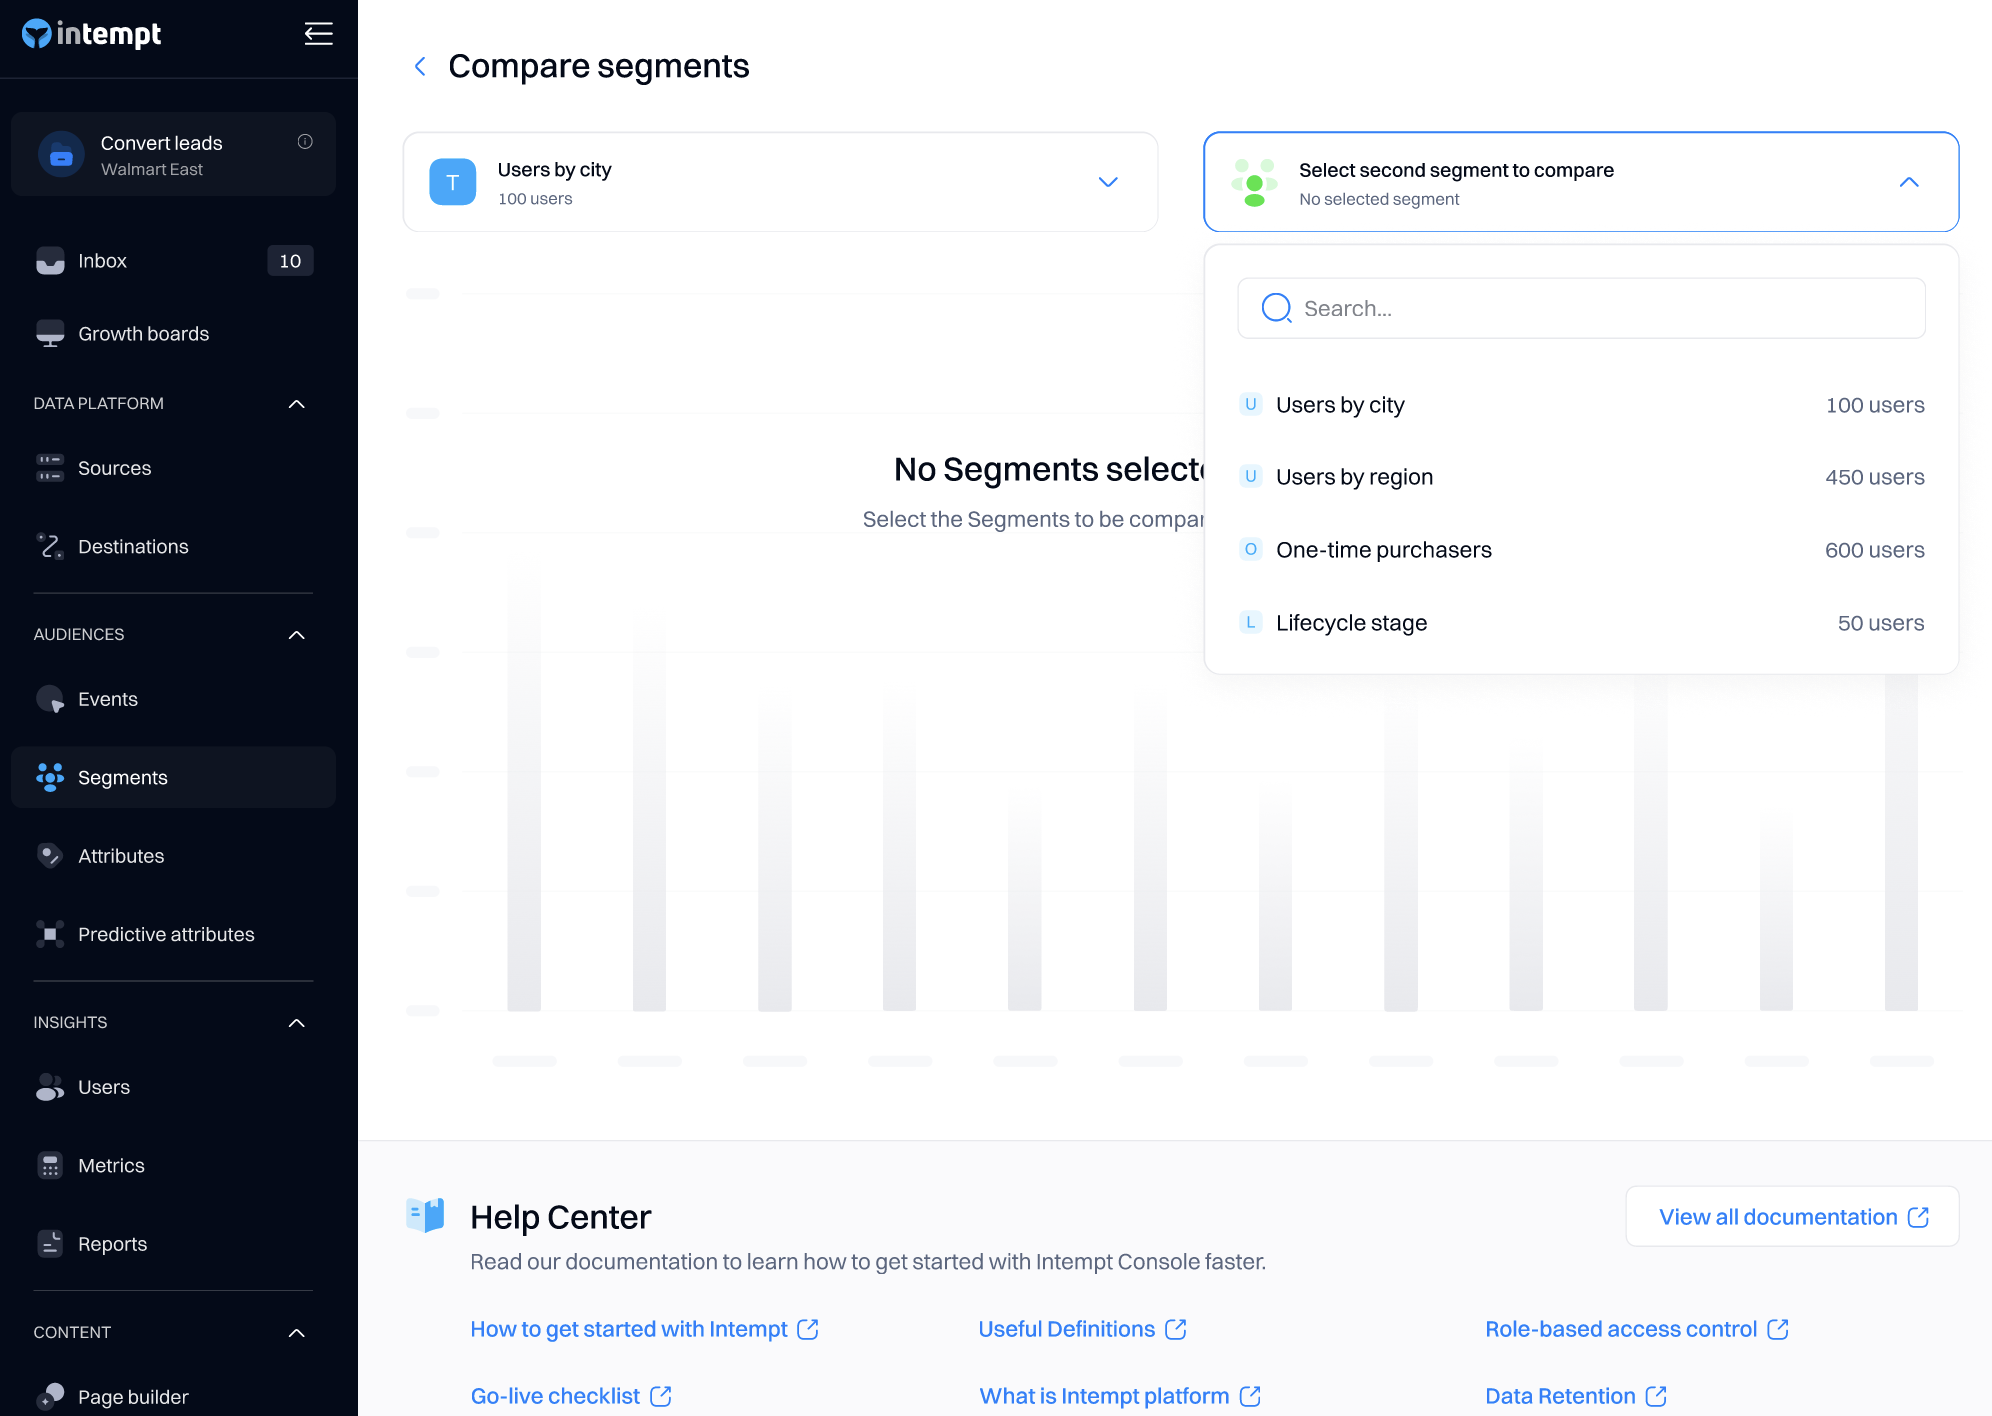This screenshot has width=1992, height=1416.
Task: Collapse the Audiences section
Action: (296, 635)
